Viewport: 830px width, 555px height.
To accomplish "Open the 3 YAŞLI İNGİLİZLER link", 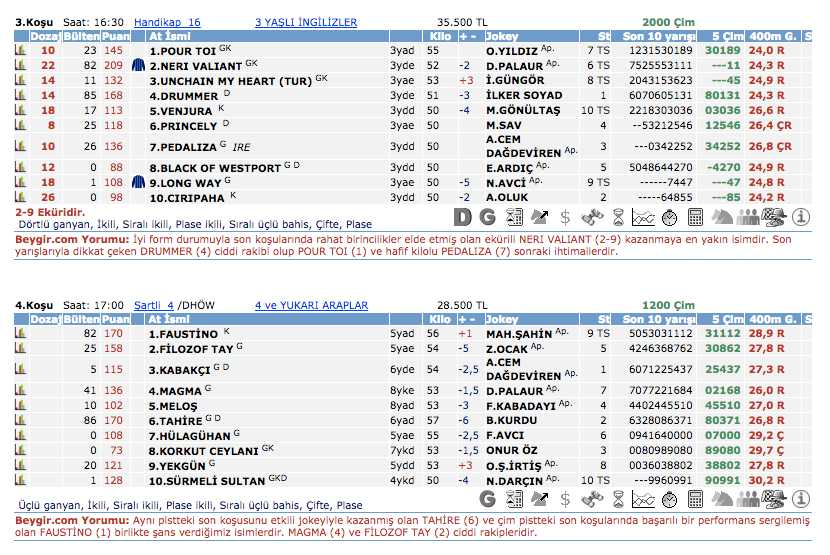I will (305, 21).
